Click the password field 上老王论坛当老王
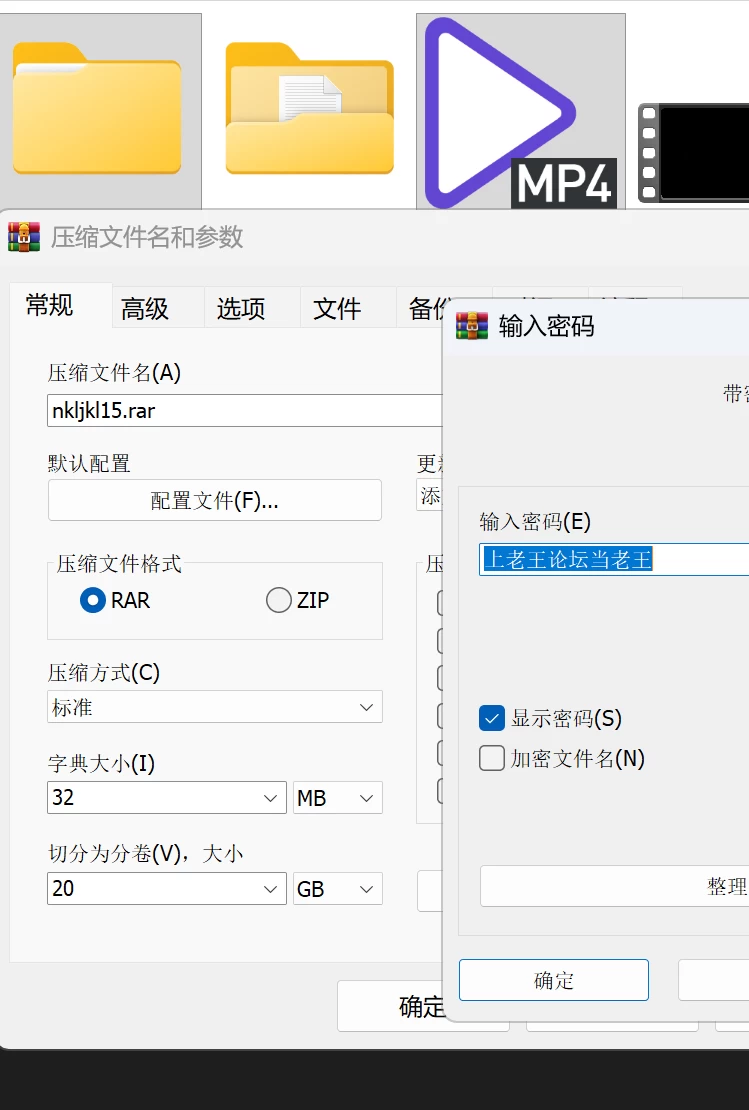Viewport: 749px width, 1110px height. [x=614, y=559]
